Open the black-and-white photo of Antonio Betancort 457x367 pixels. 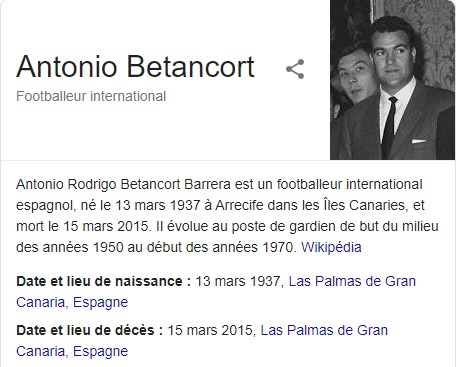pyautogui.click(x=392, y=80)
